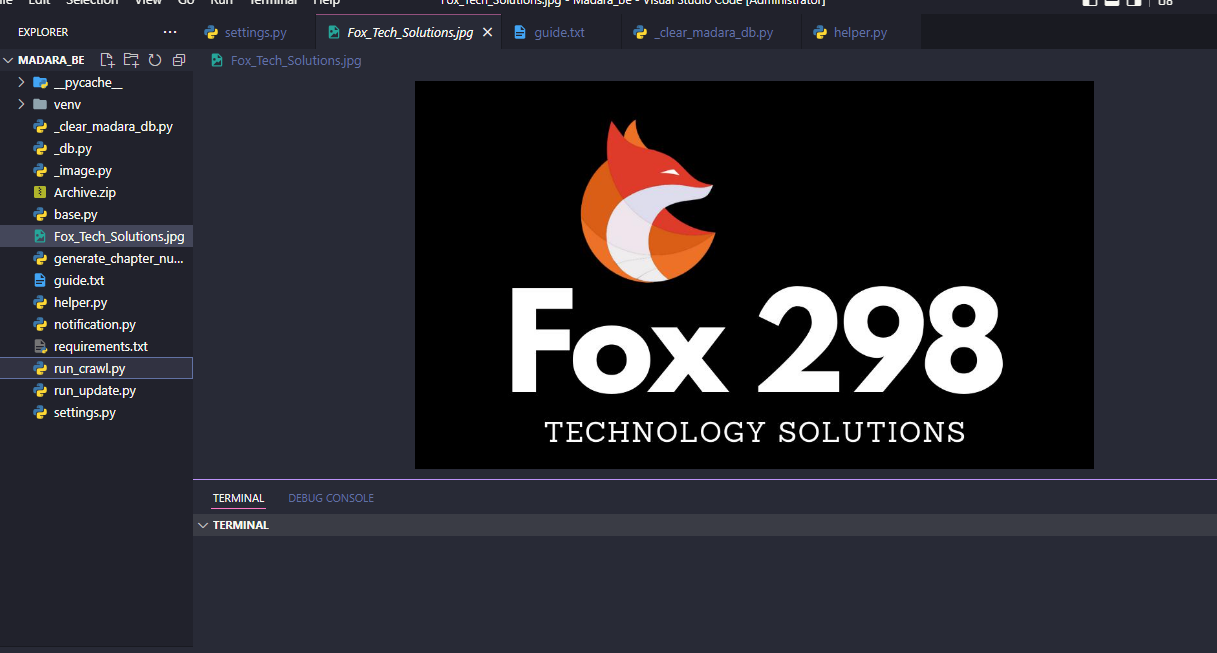Select the Fox_Tech_Solutions.jpg editor tab

coord(410,33)
